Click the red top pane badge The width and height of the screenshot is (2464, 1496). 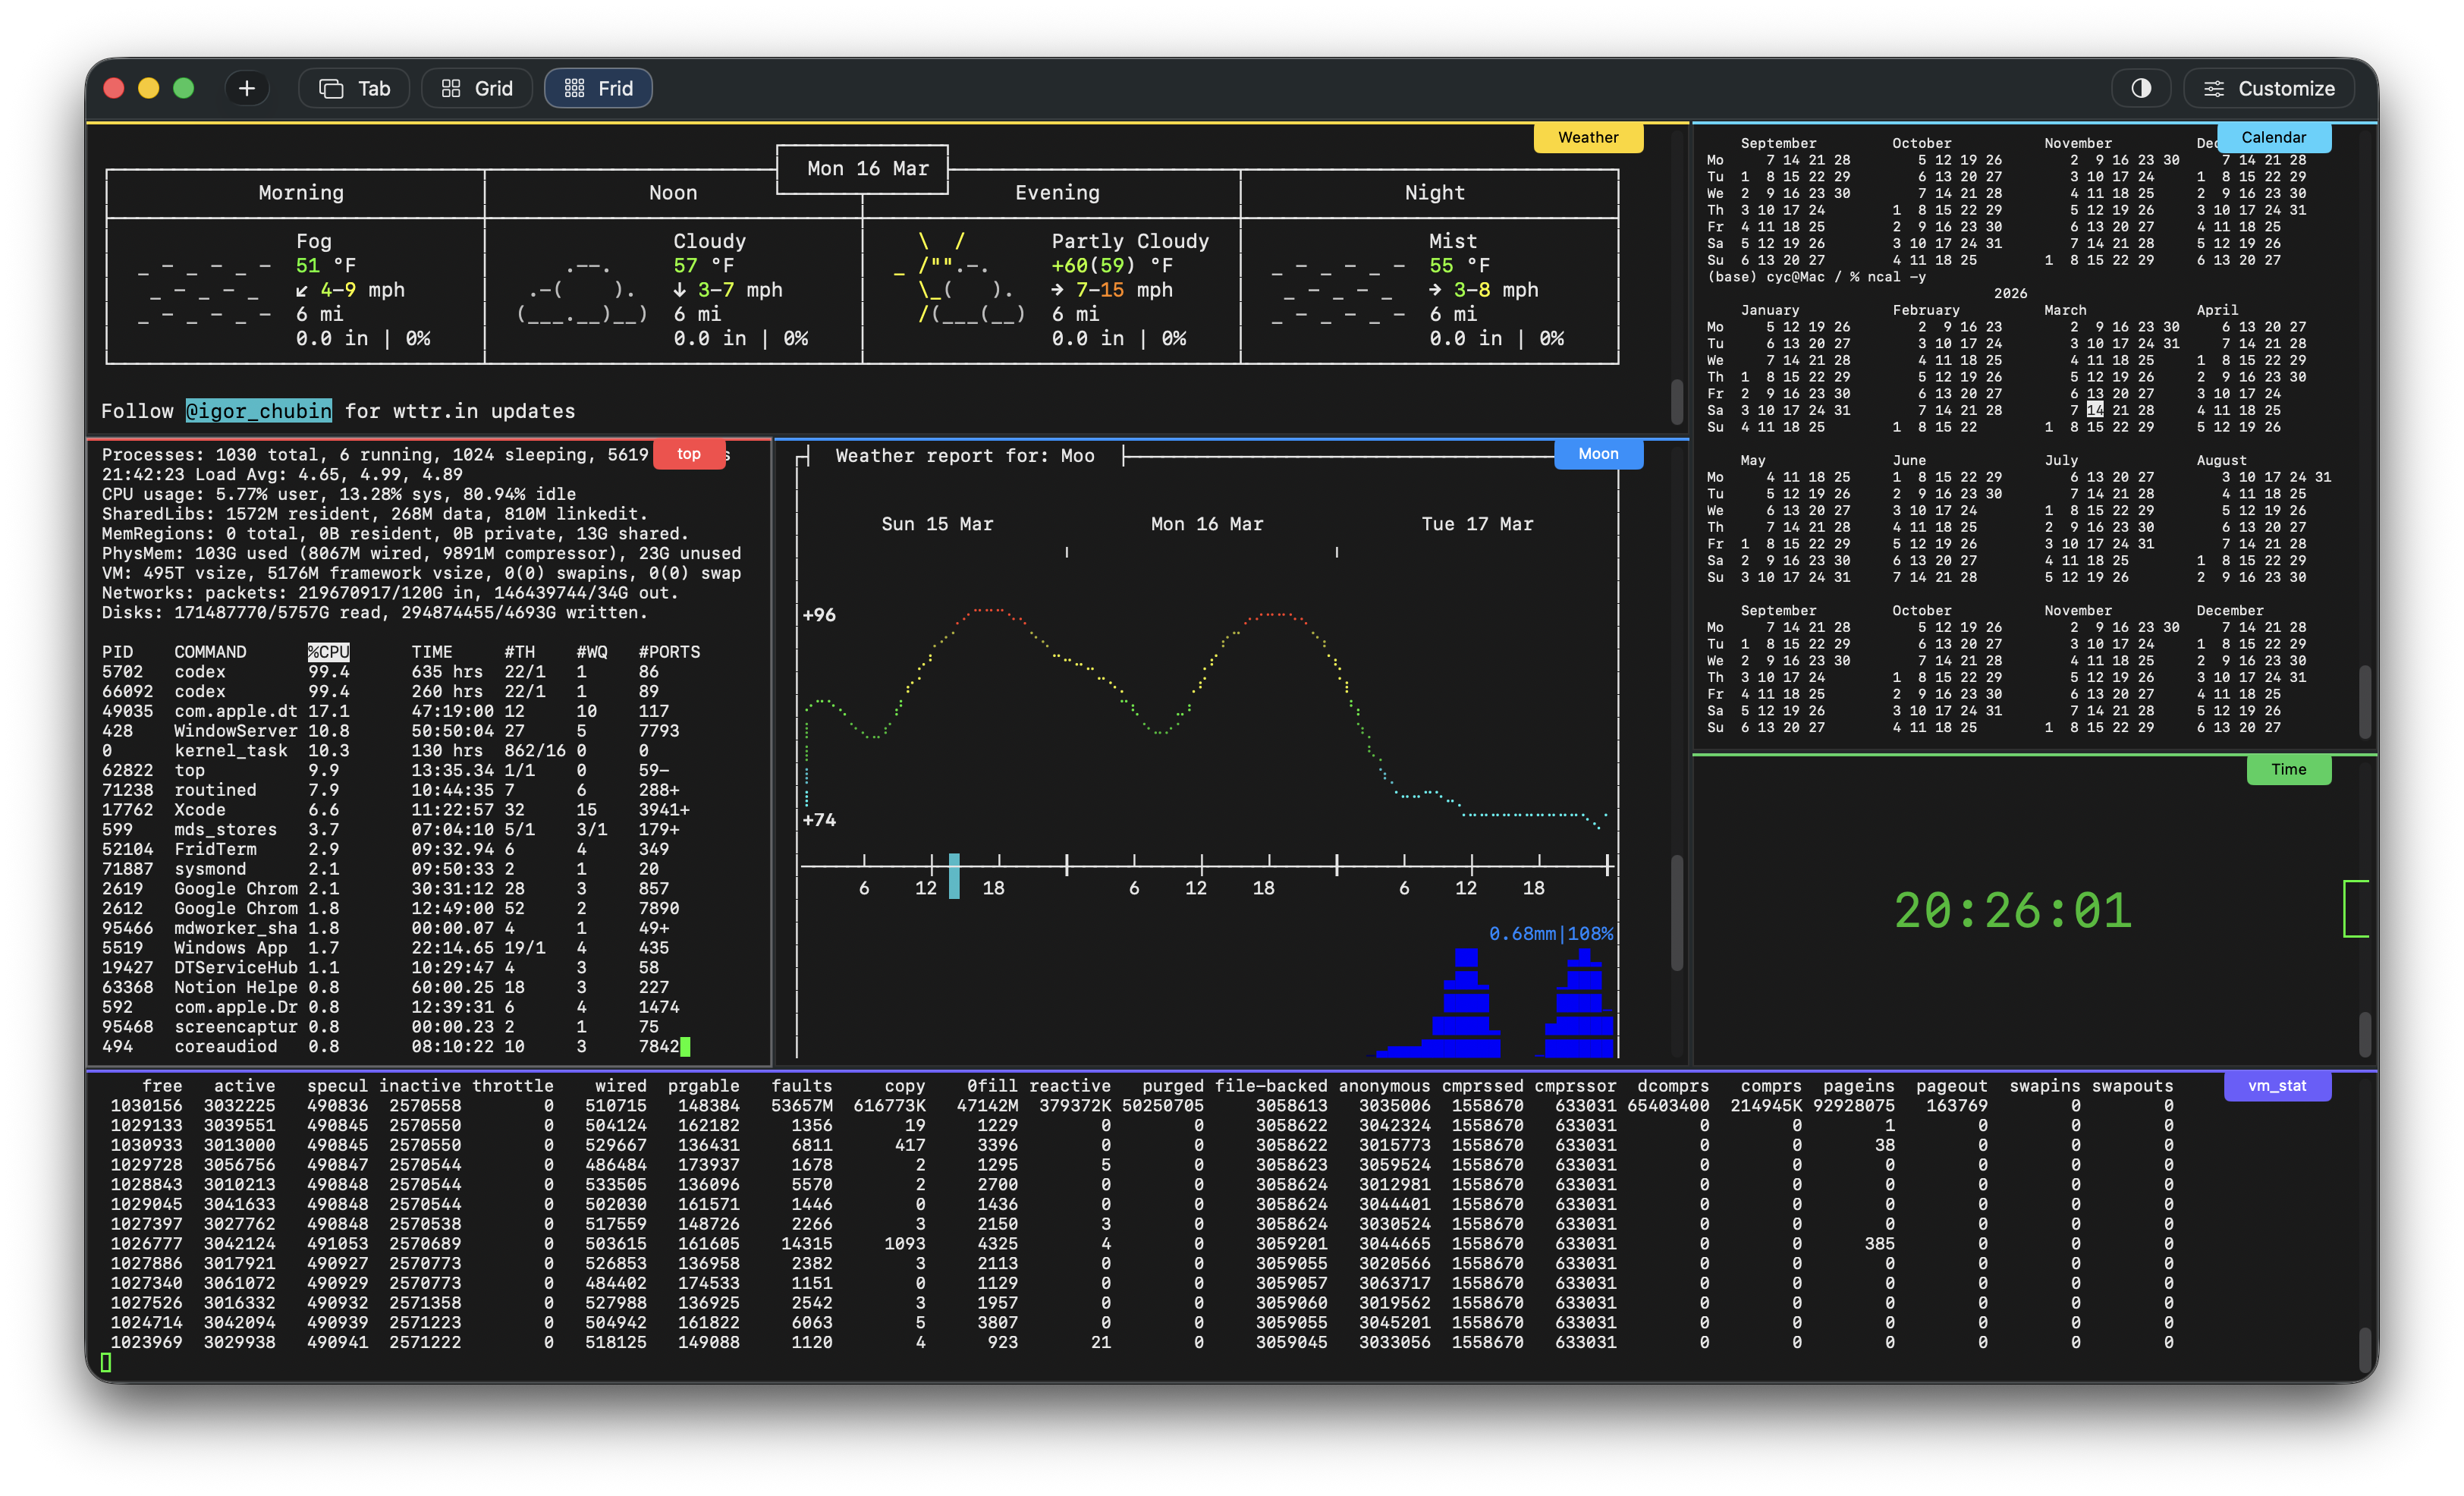tap(689, 454)
